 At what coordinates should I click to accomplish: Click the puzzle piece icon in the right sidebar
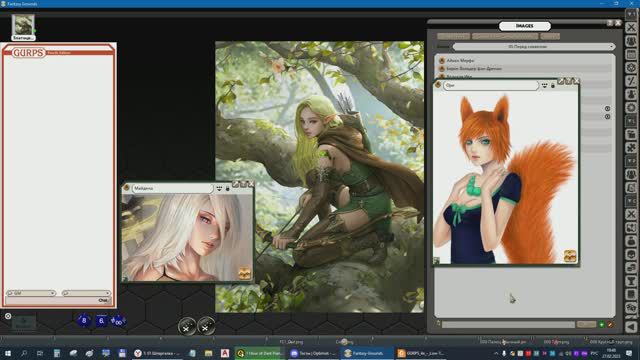click(631, 148)
